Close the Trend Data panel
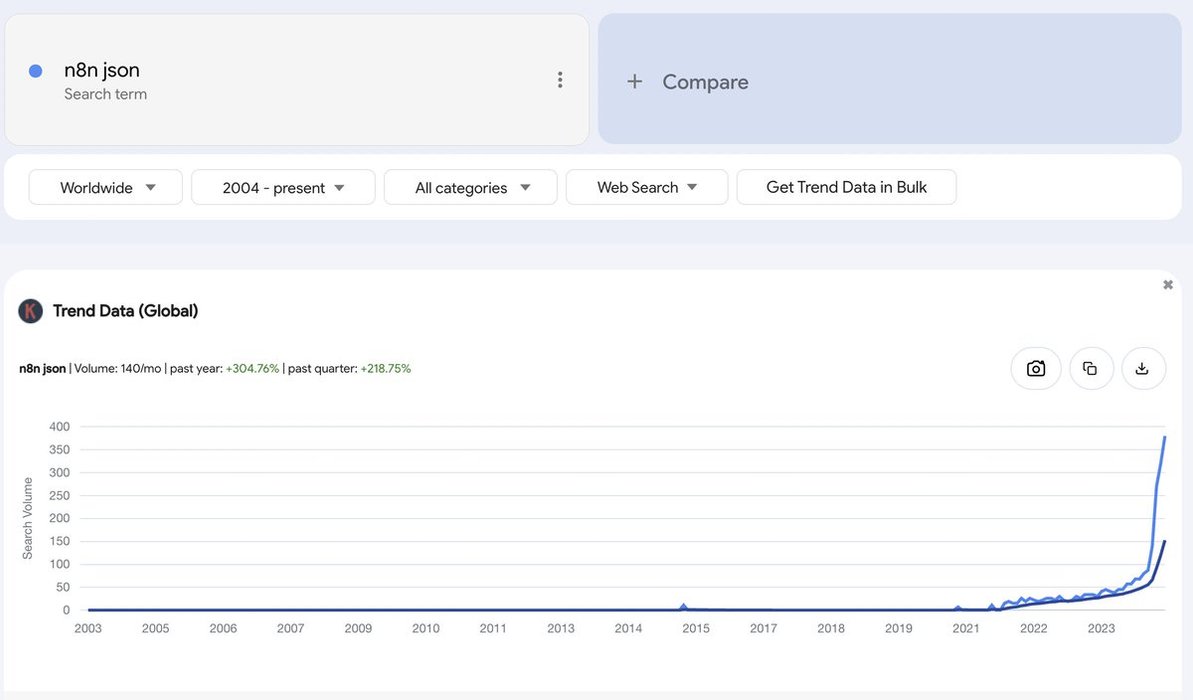Image resolution: width=1193 pixels, height=700 pixels. (1167, 285)
